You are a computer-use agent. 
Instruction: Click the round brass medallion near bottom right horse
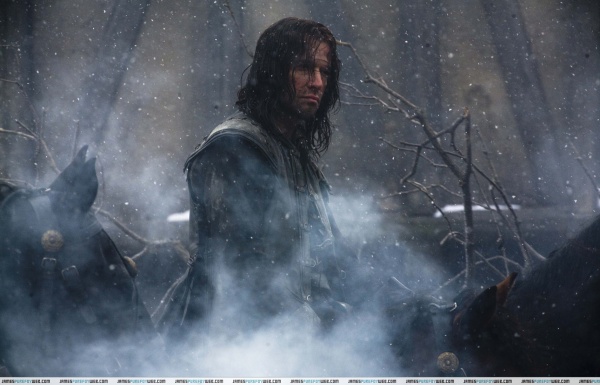pos(448,362)
